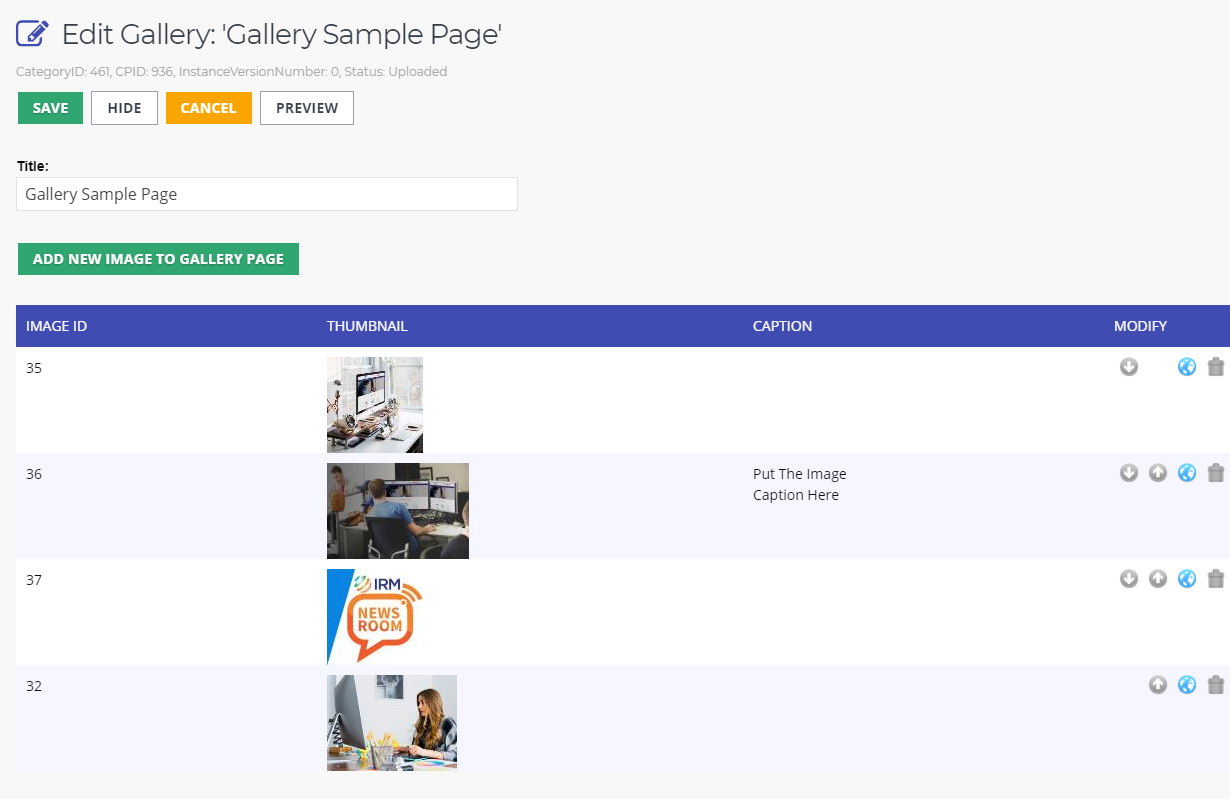Screen dimensions: 1230x799
Task: Click the globe icon in row 36
Action: pos(1187,473)
